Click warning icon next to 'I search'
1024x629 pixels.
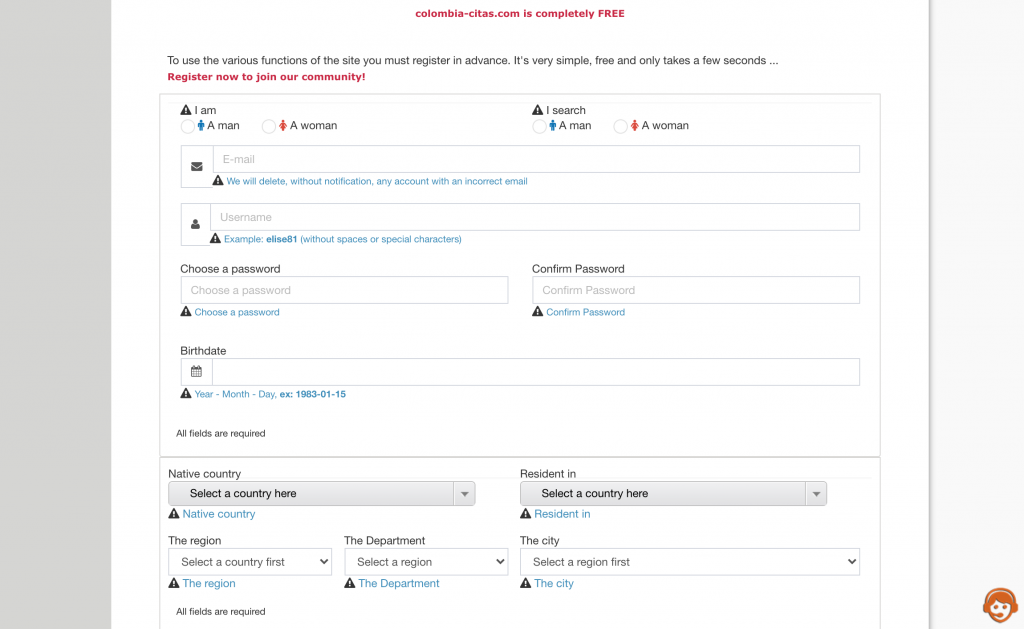tap(537, 110)
